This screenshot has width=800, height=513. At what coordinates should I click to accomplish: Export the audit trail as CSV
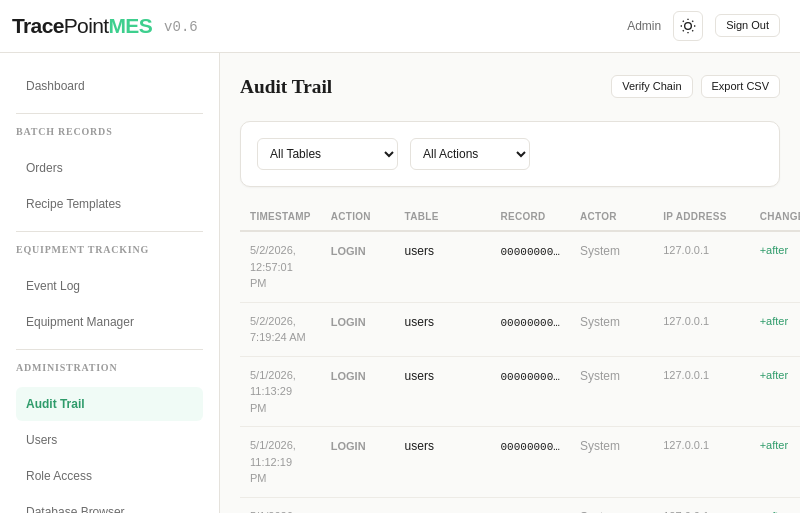pos(740,86)
